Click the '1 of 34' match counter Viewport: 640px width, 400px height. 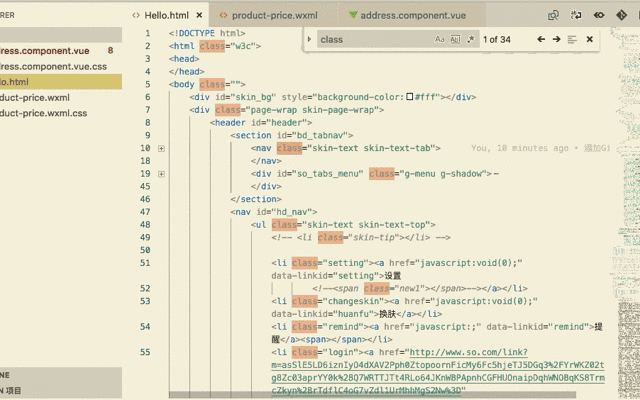coord(497,40)
